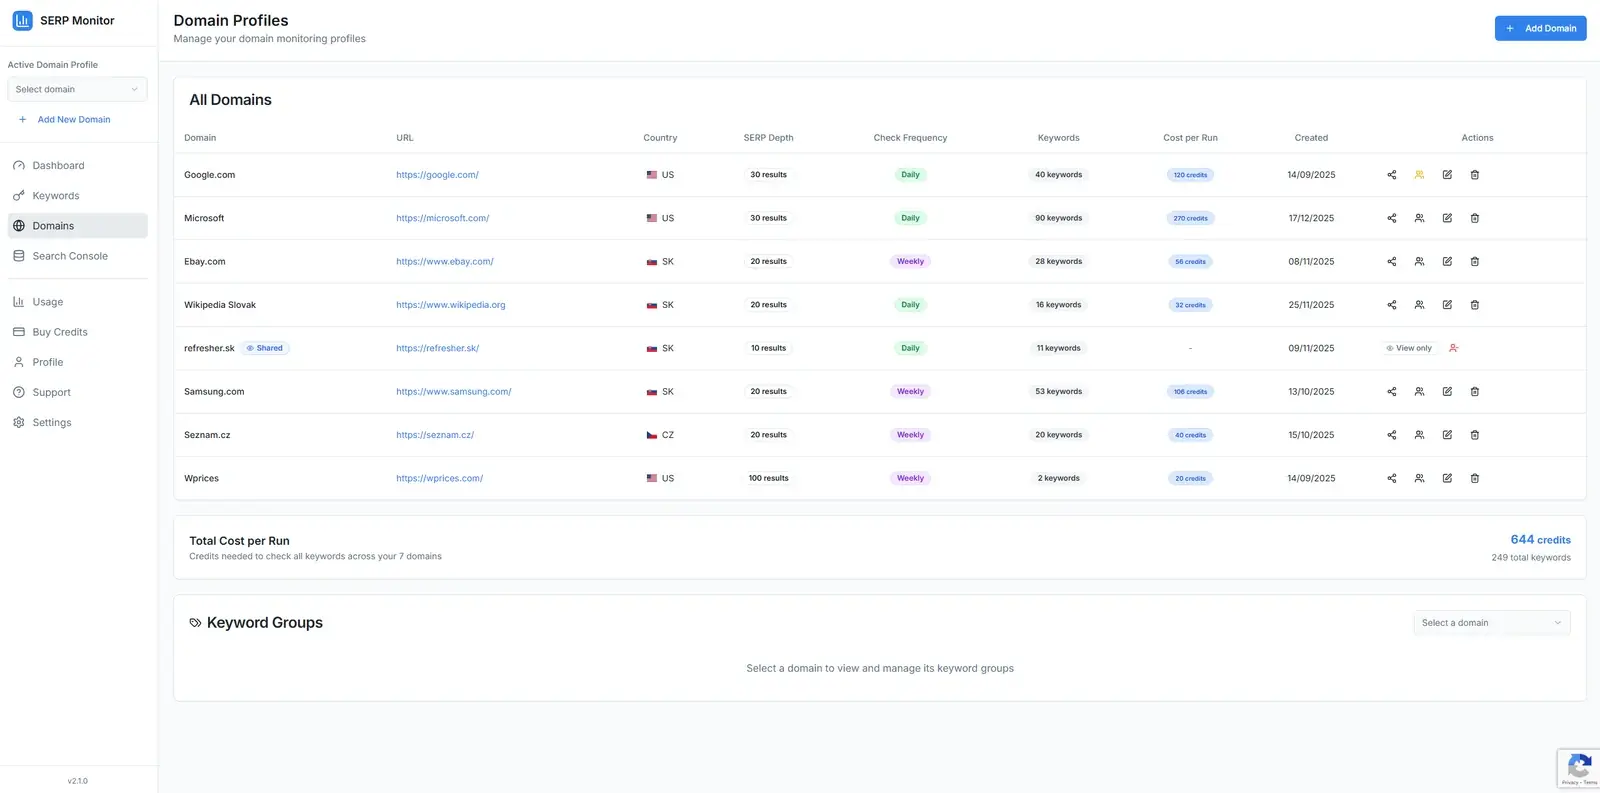Open Buy Credits in sidebar
The width and height of the screenshot is (1600, 793).
[78, 332]
